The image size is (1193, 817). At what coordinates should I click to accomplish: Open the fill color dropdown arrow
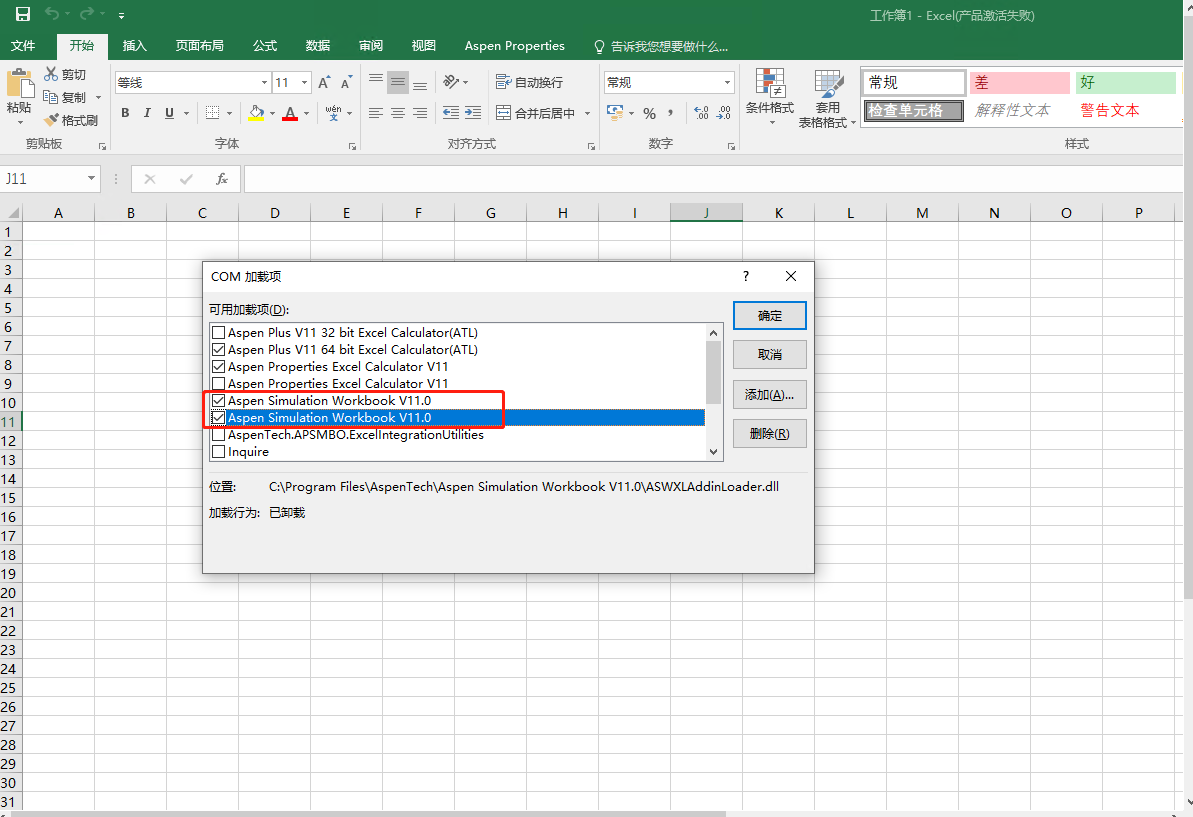tap(272, 113)
